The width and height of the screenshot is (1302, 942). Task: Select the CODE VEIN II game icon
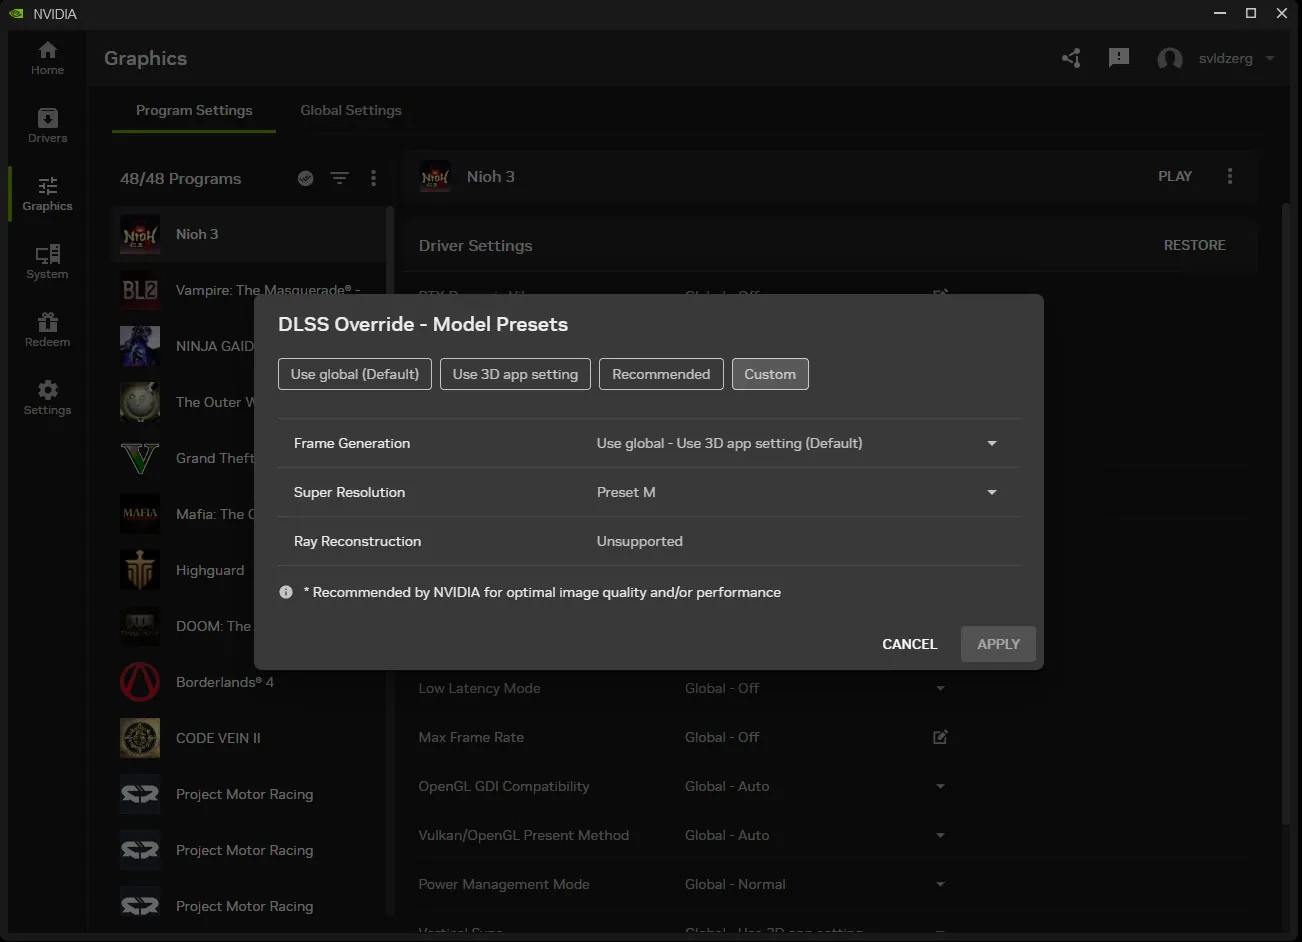[x=140, y=738]
